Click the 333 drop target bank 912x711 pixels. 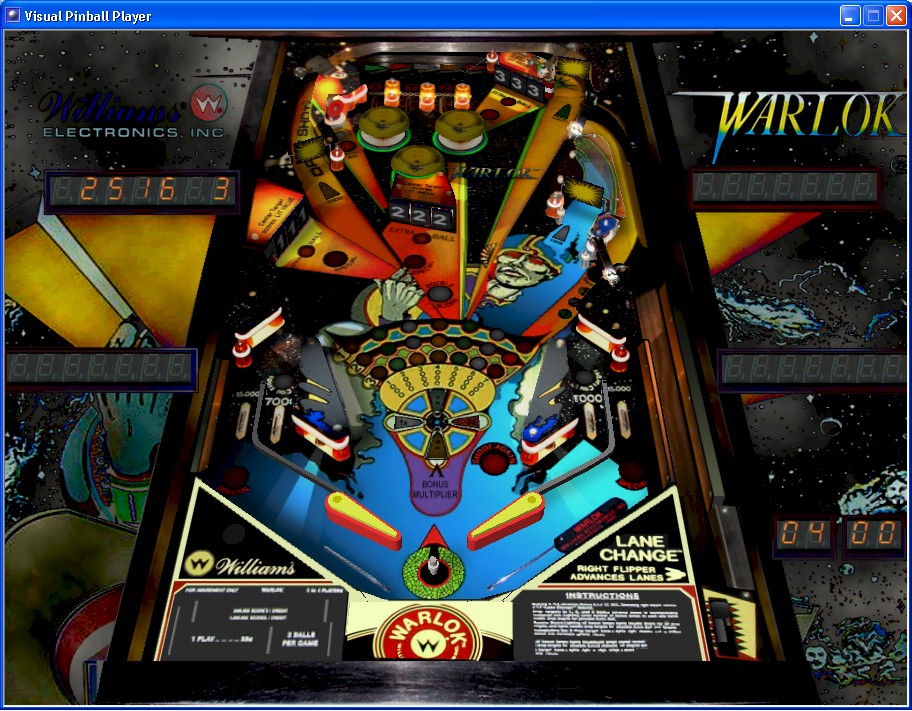[x=518, y=84]
